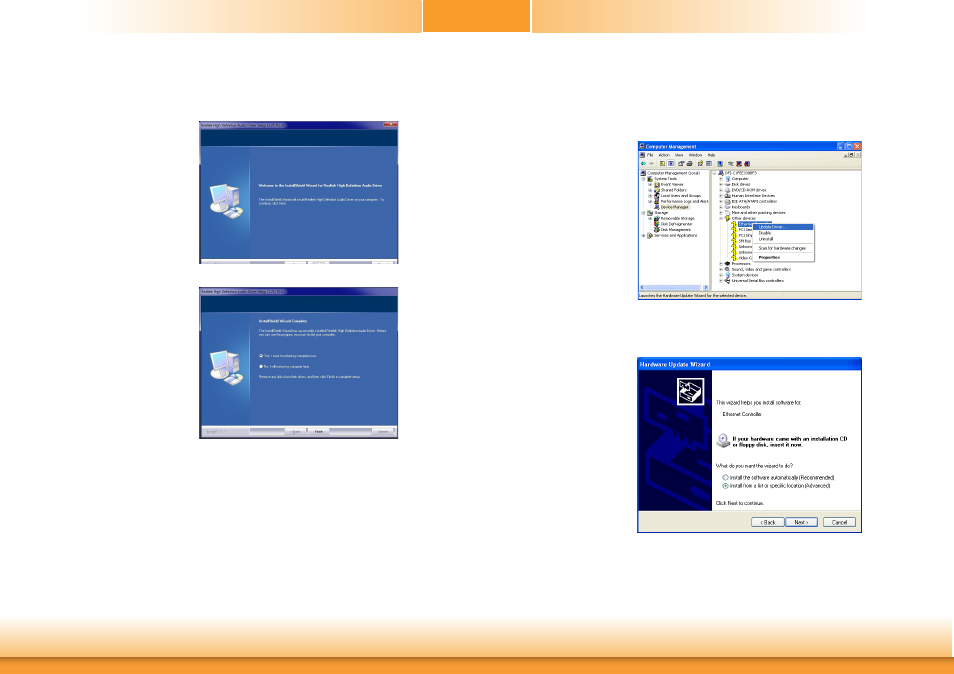Click Next in Hardware Update Wizard
Image resolution: width=954 pixels, height=674 pixels.
coord(801,522)
